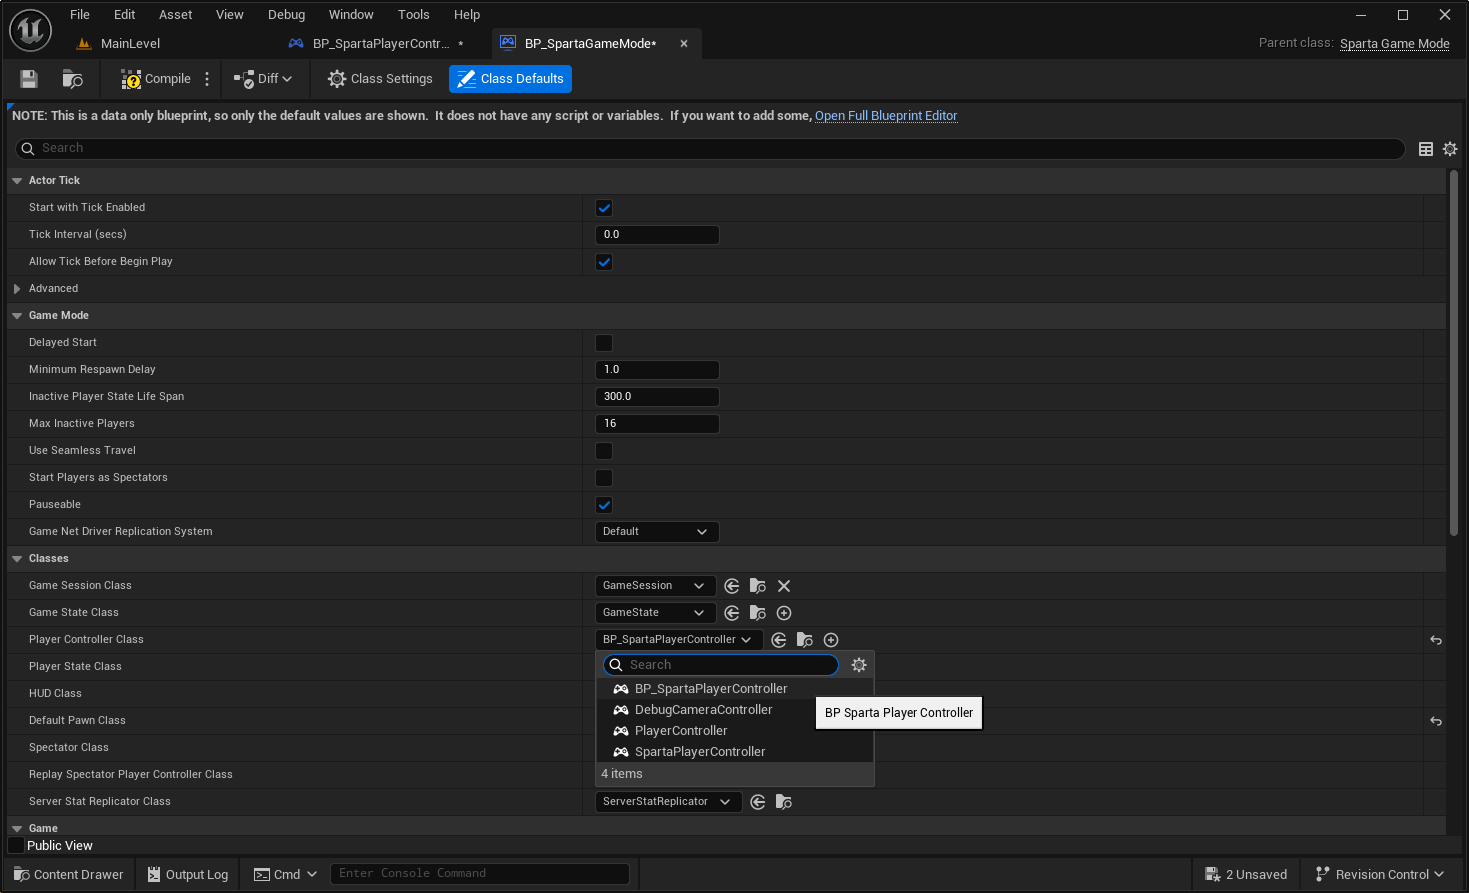Image resolution: width=1469 pixels, height=893 pixels.
Task: Collapse the Actor Tick section
Action: point(17,181)
